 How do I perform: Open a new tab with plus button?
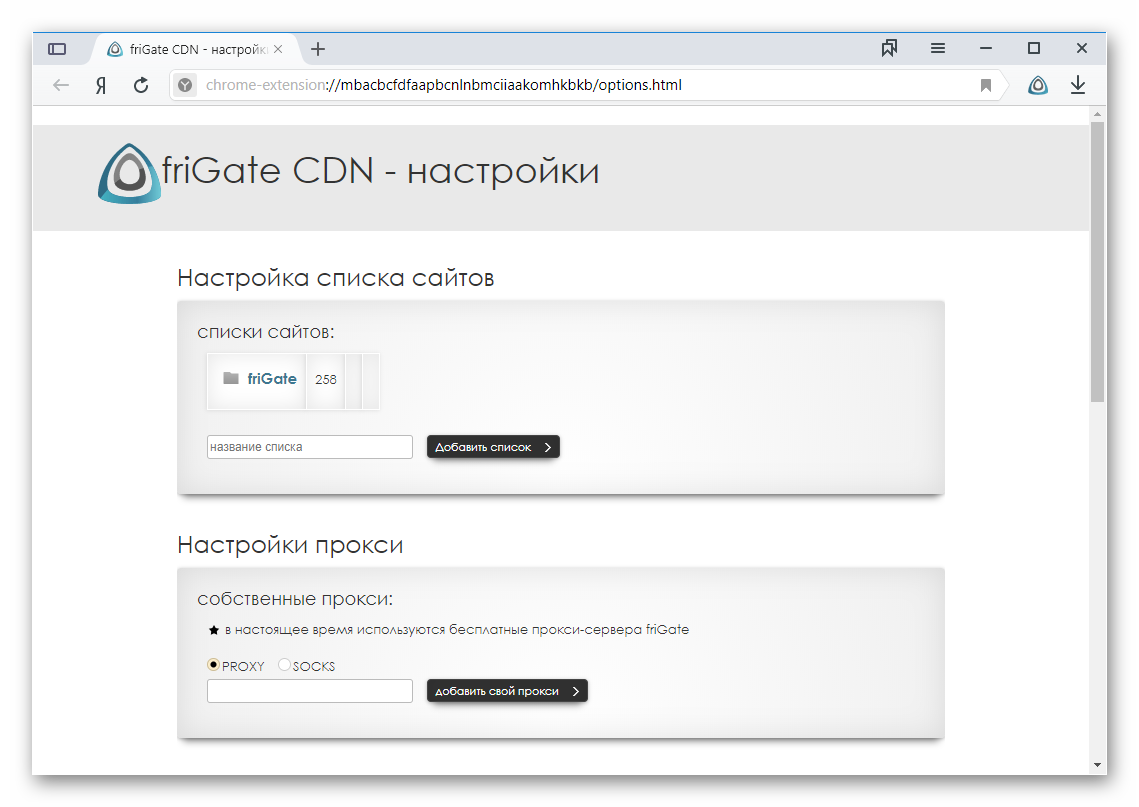click(318, 49)
